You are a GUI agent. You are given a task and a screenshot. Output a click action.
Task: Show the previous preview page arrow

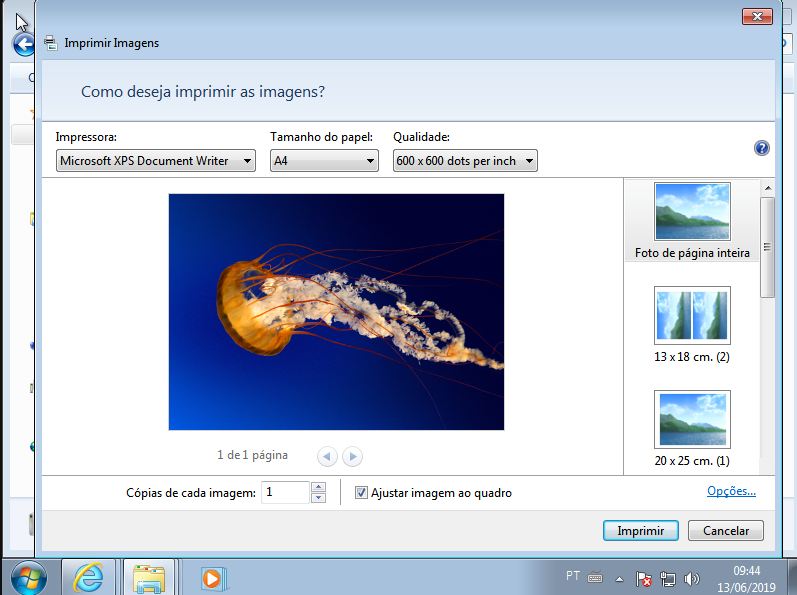[x=327, y=456]
